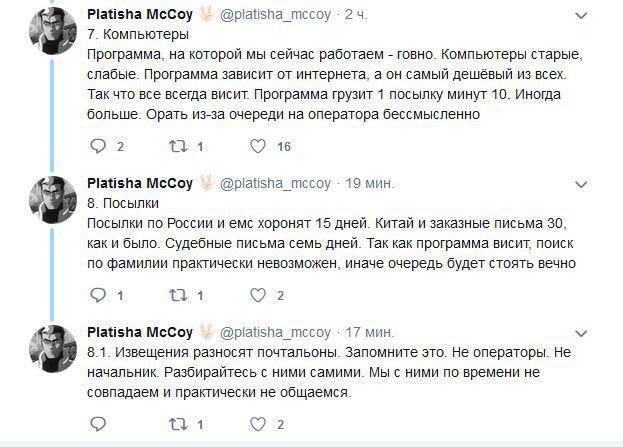Open options chevron on '7. Компьютеры' tweet
This screenshot has height=447, width=623.
582,17
